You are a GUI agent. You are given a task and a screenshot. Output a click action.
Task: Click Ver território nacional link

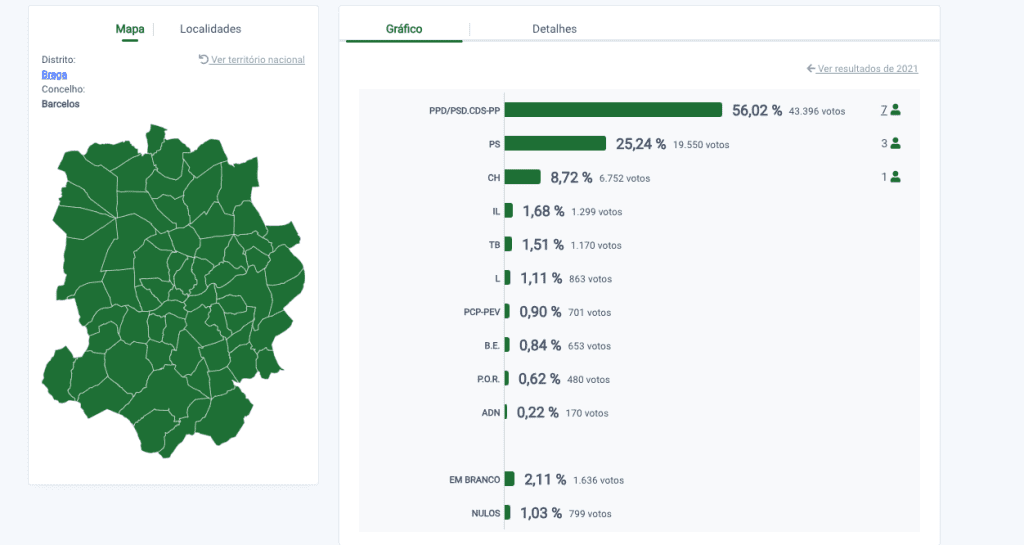pos(258,59)
